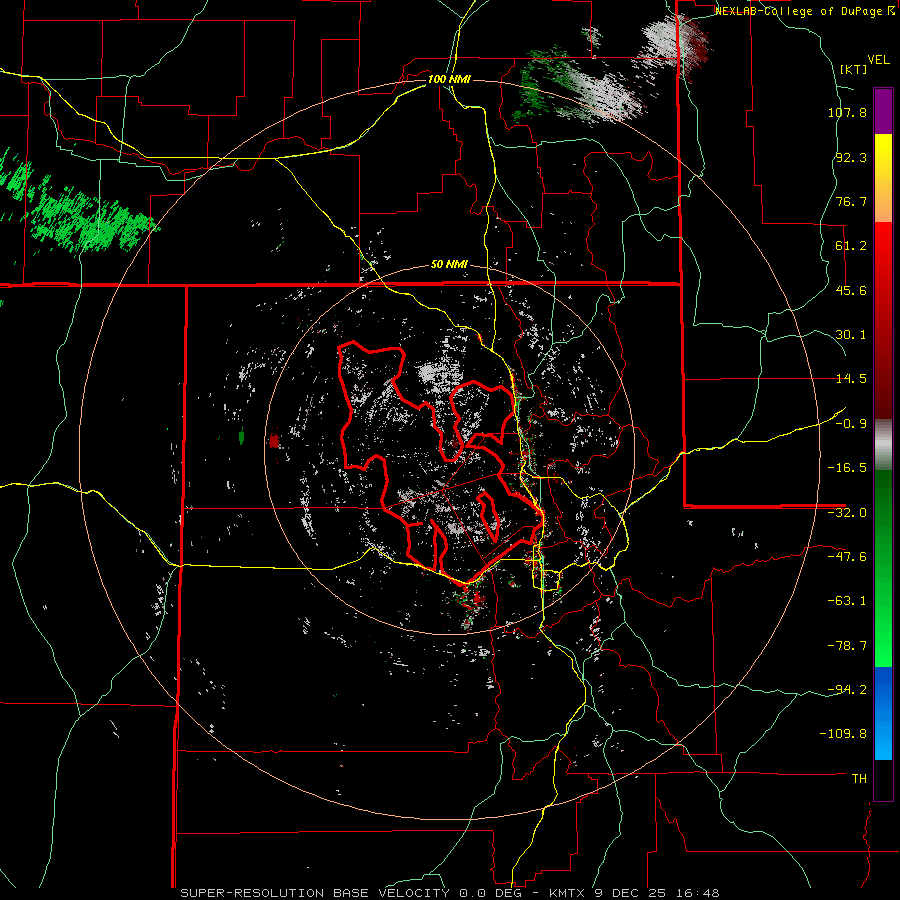The width and height of the screenshot is (900, 900).
Task: Click the 100 NMI range ring label
Action: (x=449, y=79)
